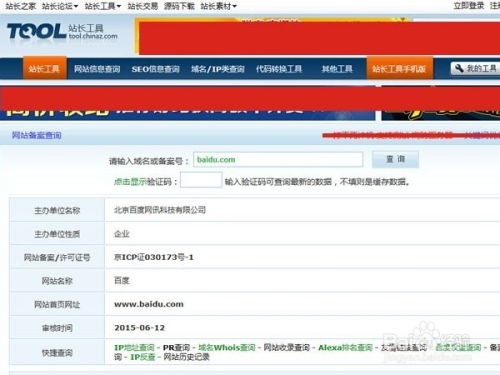The image size is (500, 375).
Task: Click the domain input containing baidu.com
Action: [278, 160]
